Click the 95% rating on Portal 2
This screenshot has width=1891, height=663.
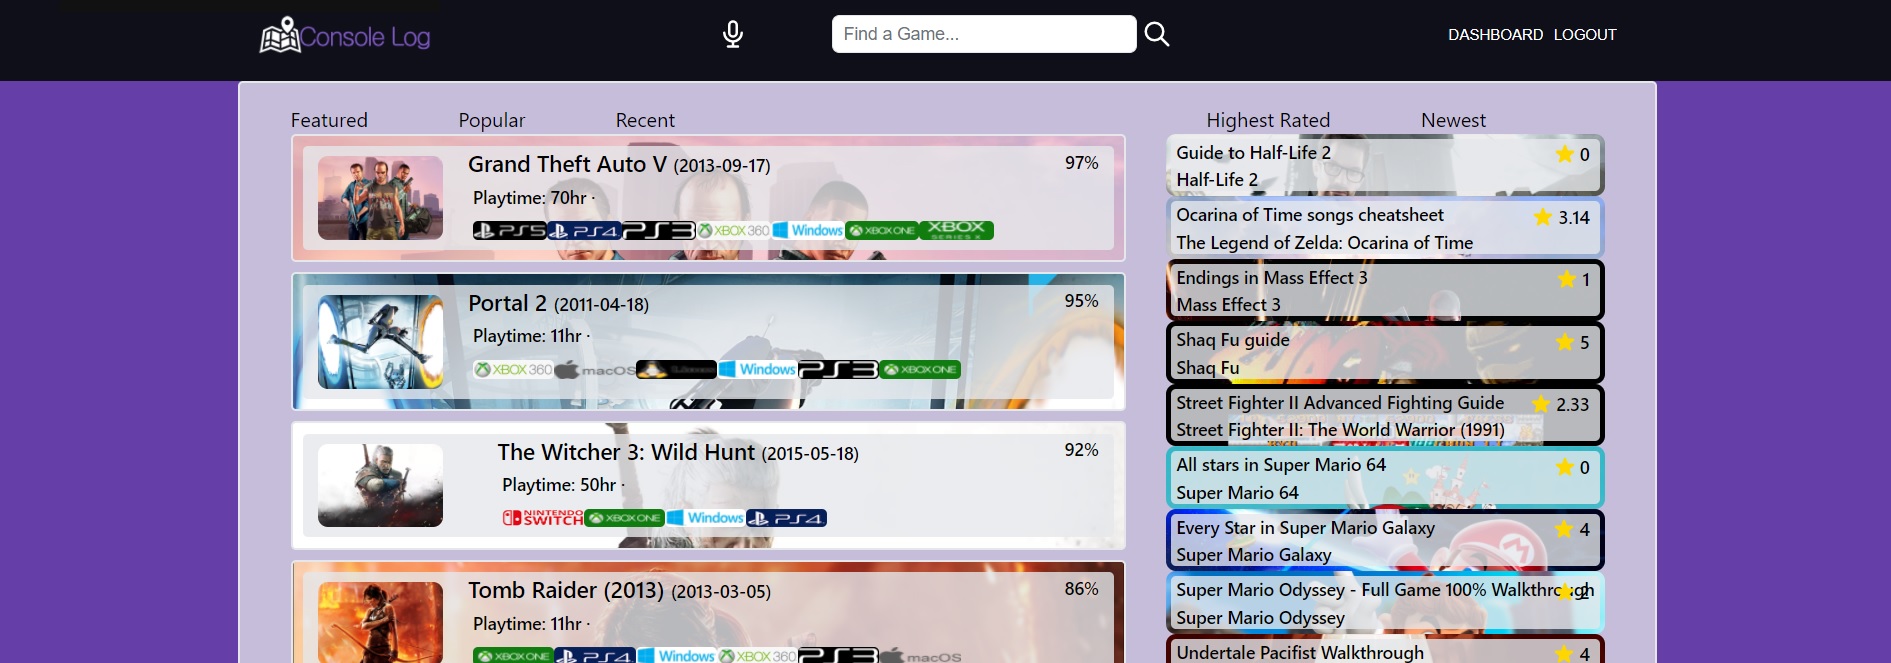click(1081, 301)
